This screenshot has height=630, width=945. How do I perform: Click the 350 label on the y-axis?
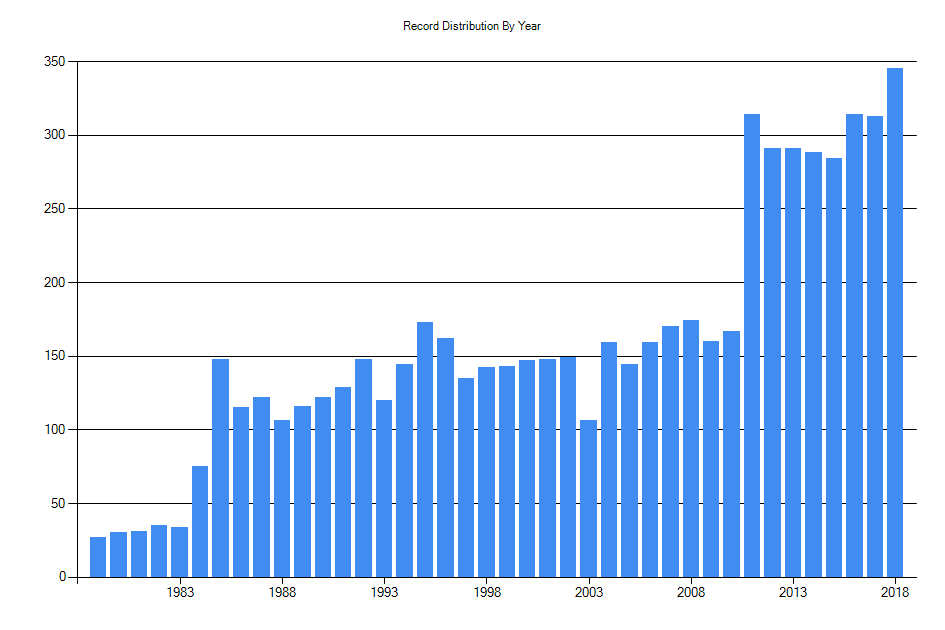pos(55,62)
